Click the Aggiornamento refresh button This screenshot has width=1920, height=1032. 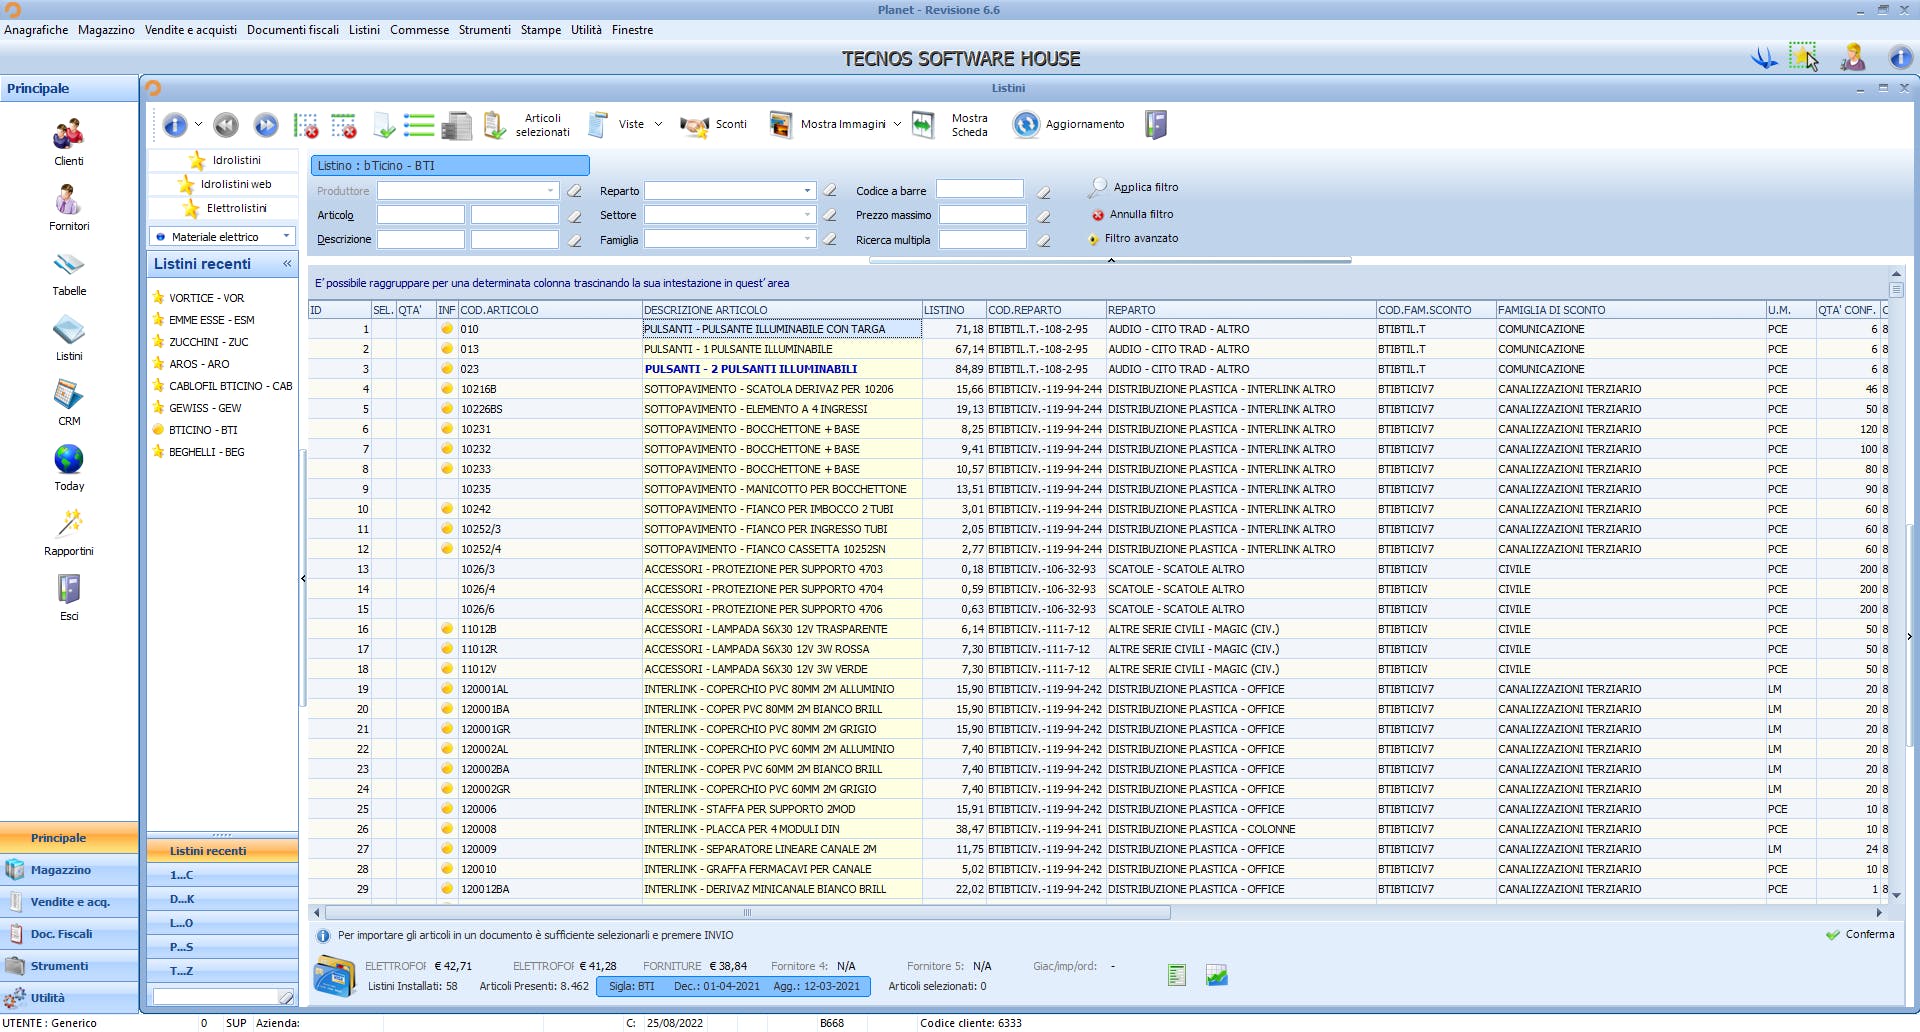(1069, 125)
